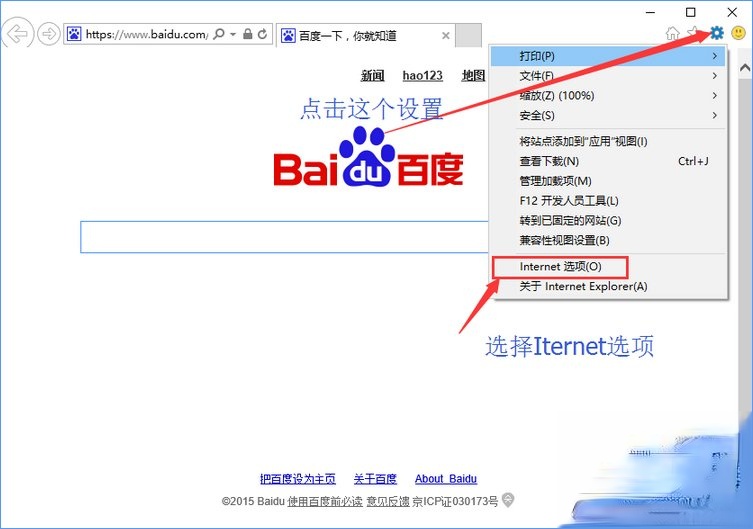Click the shield badge icon after ICP number
Image resolution: width=753 pixels, height=529 pixels.
[x=508, y=500]
